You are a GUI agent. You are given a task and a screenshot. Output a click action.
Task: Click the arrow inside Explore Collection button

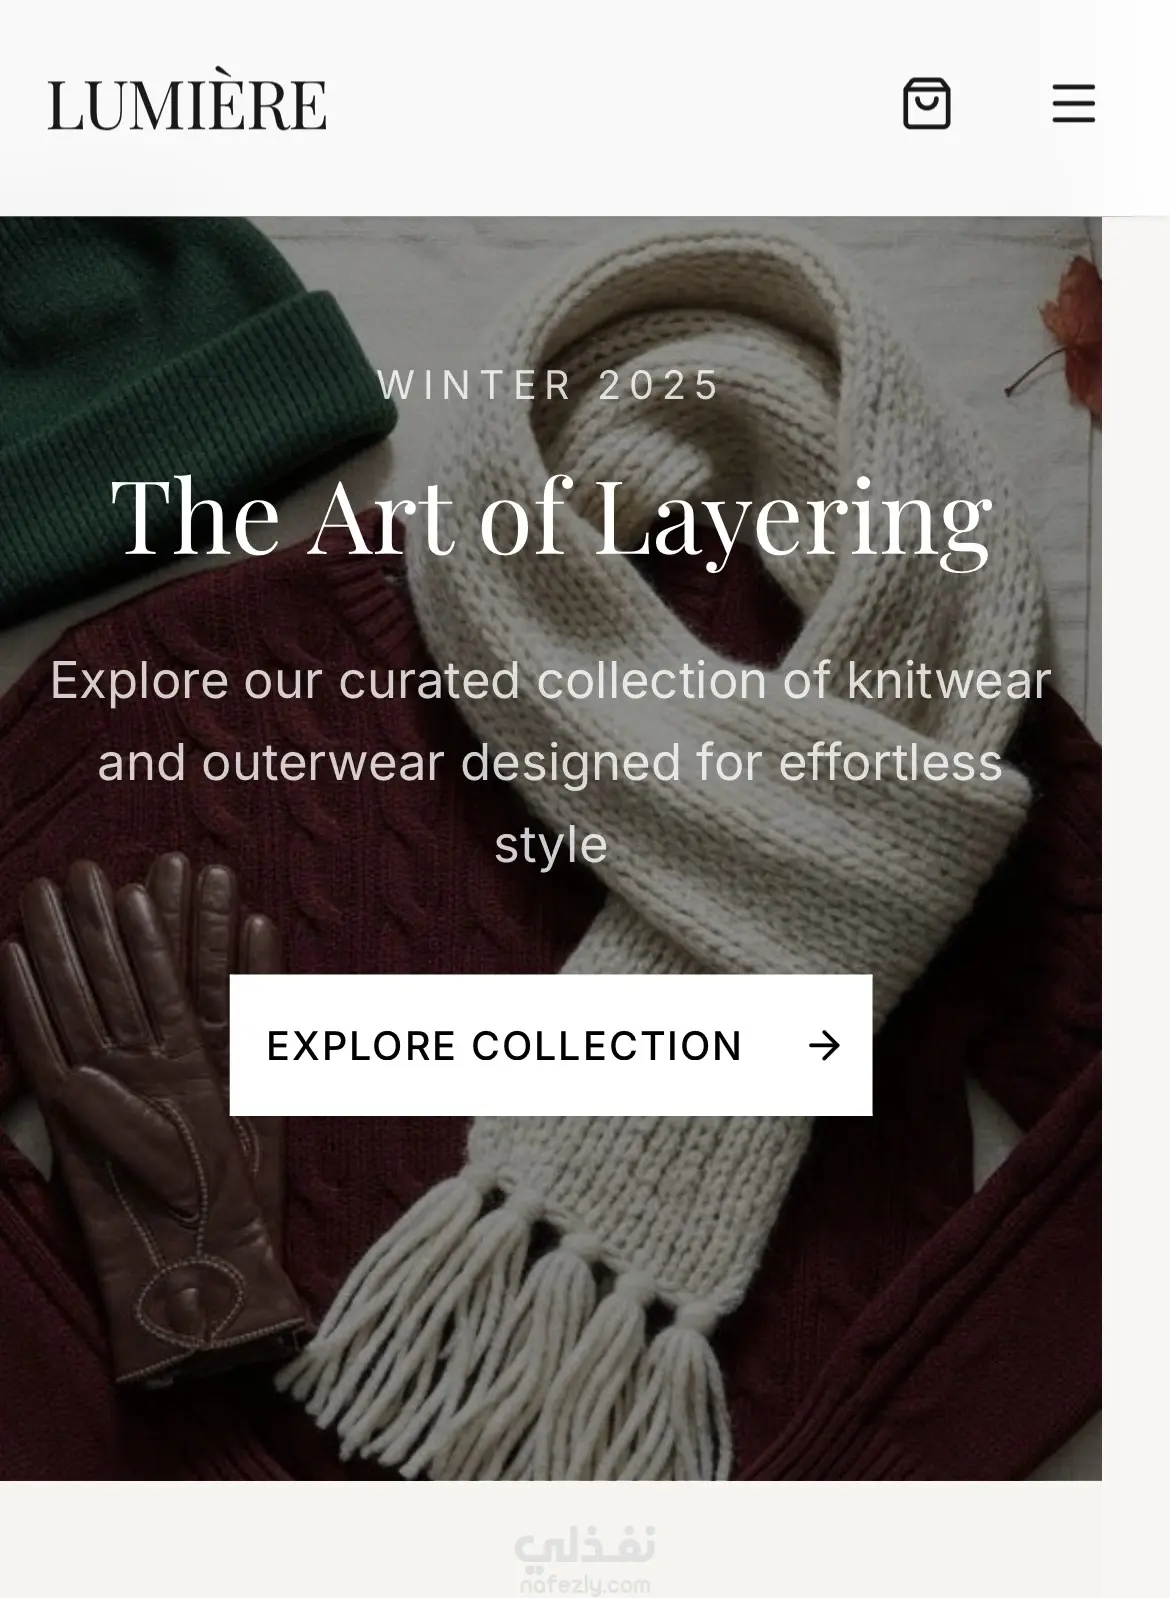tap(824, 1046)
